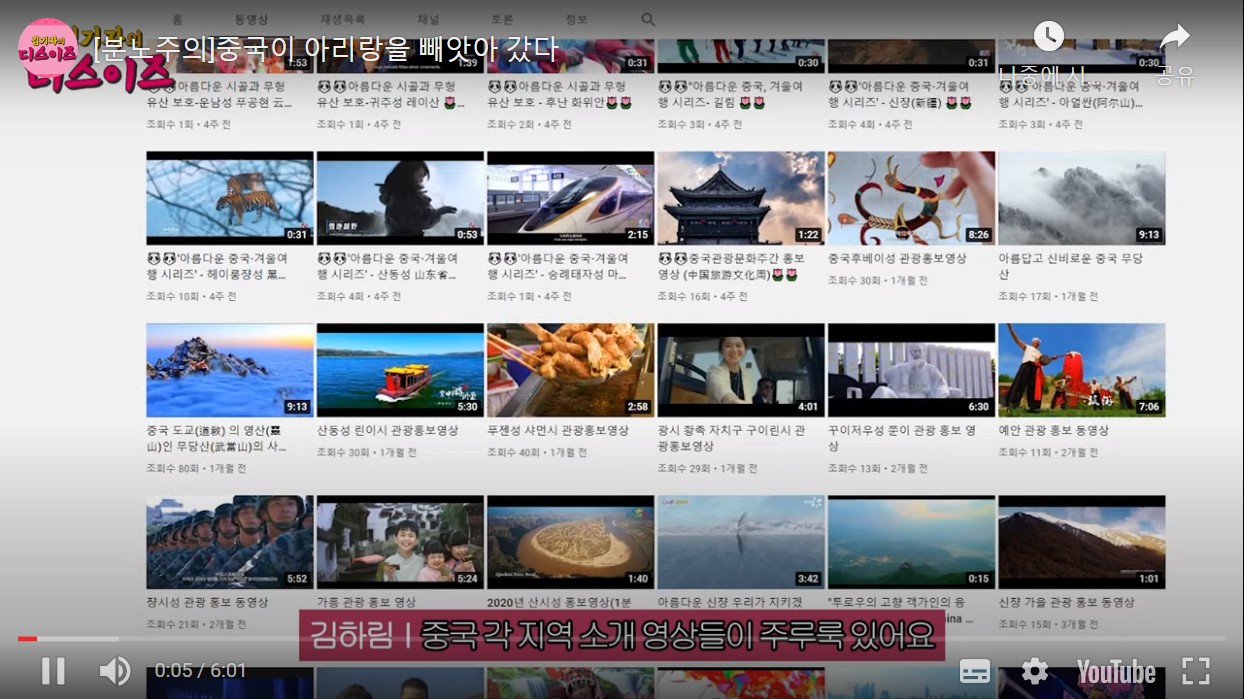The width and height of the screenshot is (1244, 699).
Task: Open the high-speed train thumbnail
Action: tap(570, 198)
